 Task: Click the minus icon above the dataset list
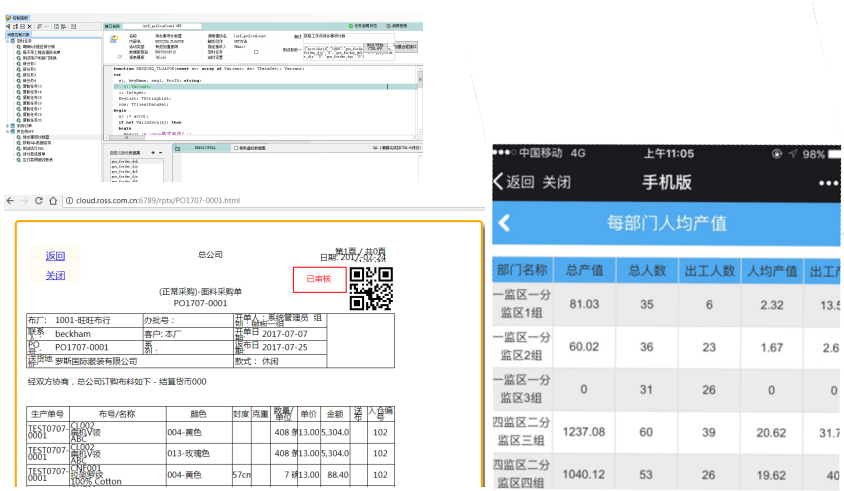160,152
